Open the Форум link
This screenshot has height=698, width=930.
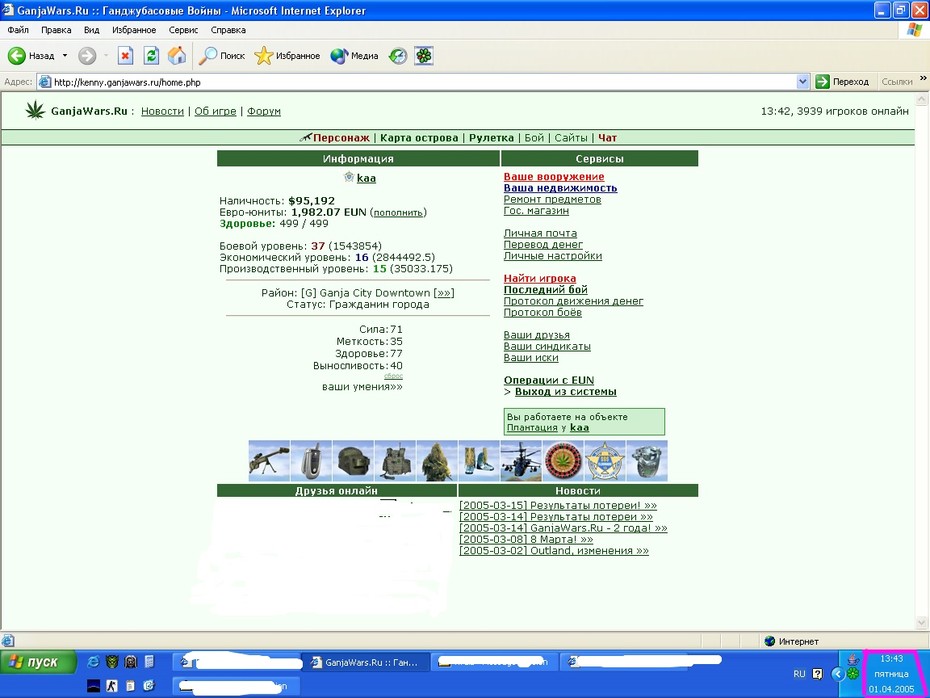point(264,111)
